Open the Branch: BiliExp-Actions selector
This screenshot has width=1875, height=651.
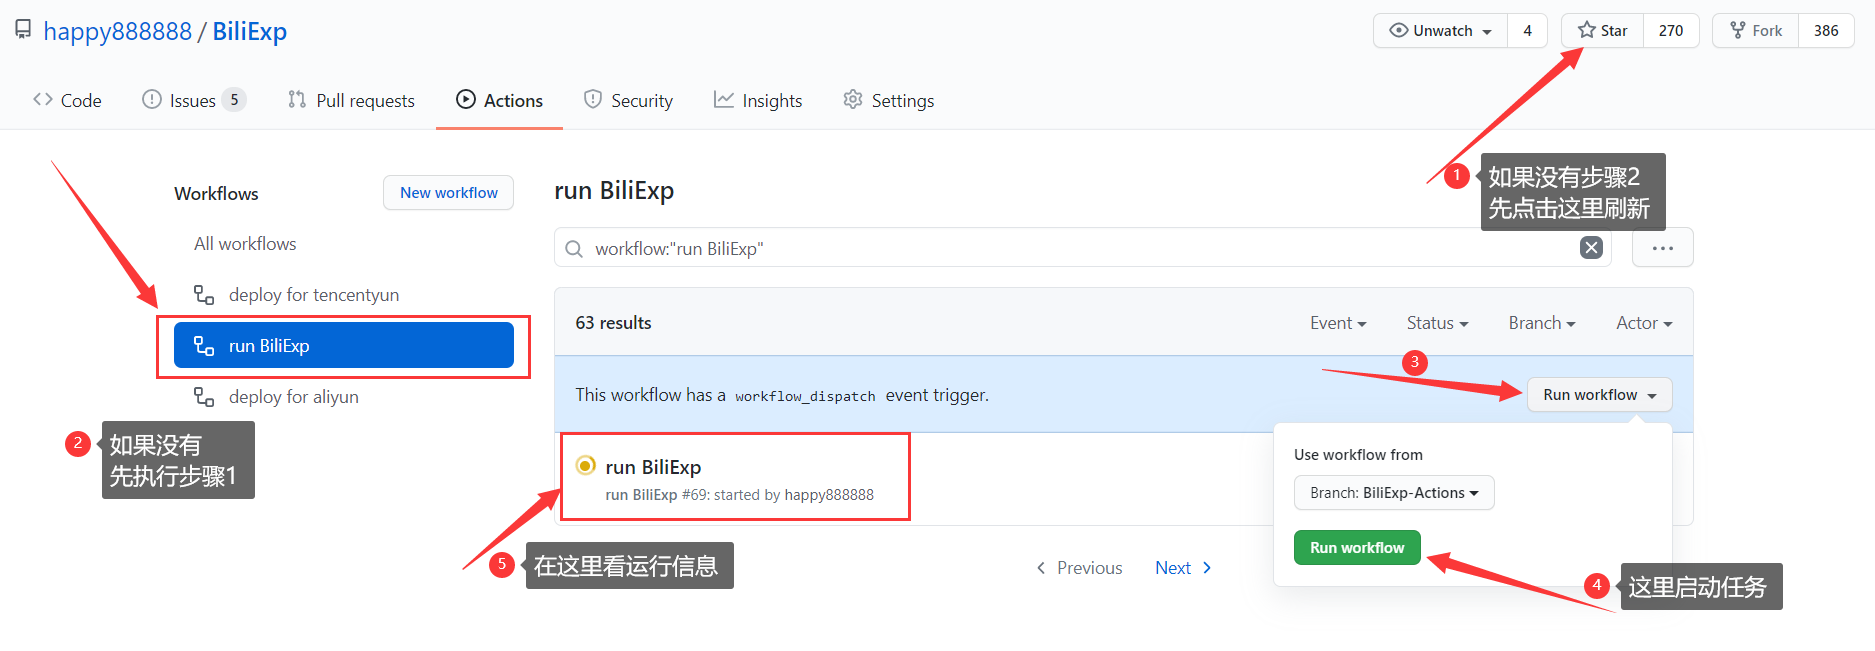point(1394,493)
